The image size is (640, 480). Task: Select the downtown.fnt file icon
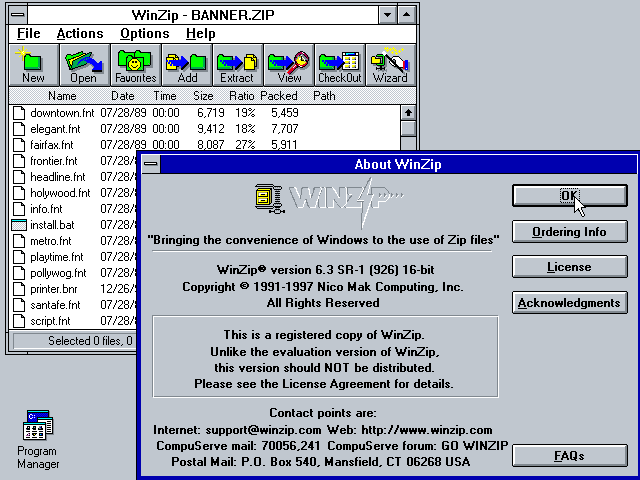pyautogui.click(x=19, y=113)
